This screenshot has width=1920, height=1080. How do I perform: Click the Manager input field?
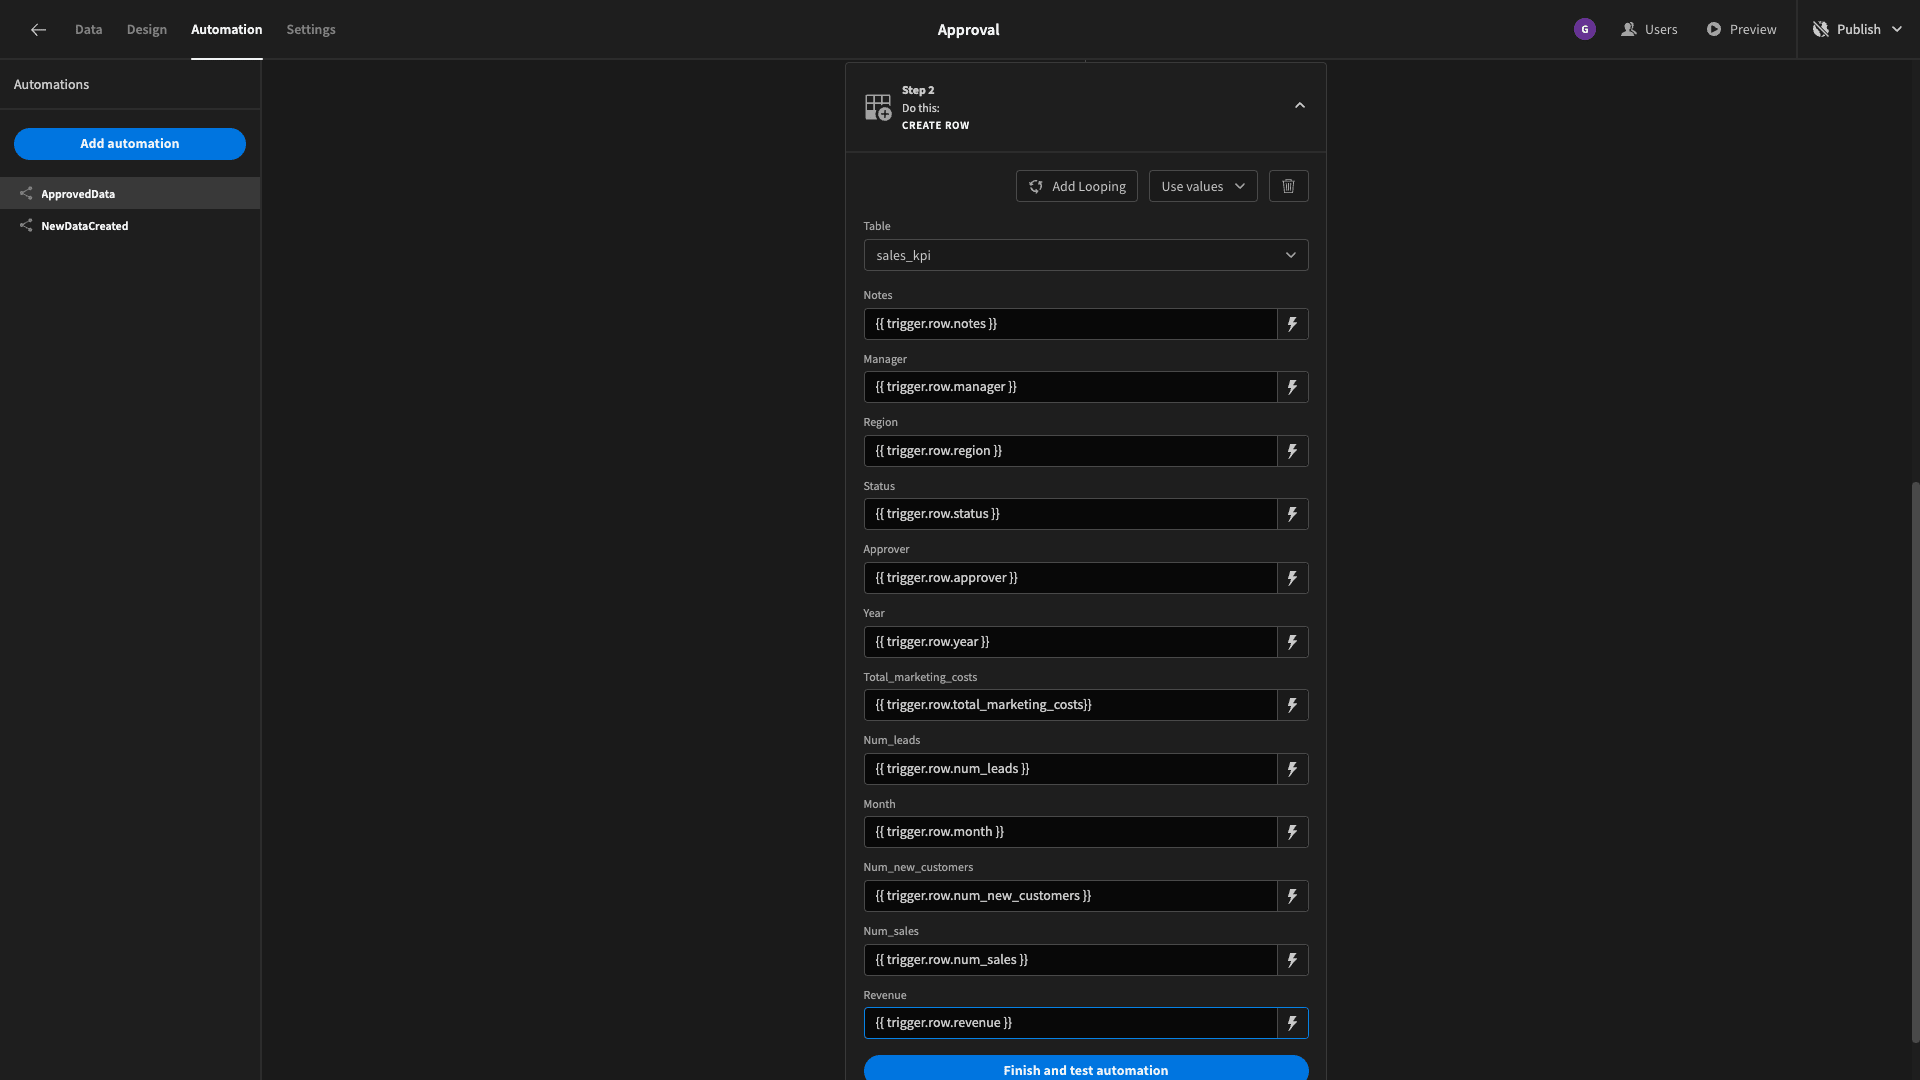click(x=1070, y=387)
